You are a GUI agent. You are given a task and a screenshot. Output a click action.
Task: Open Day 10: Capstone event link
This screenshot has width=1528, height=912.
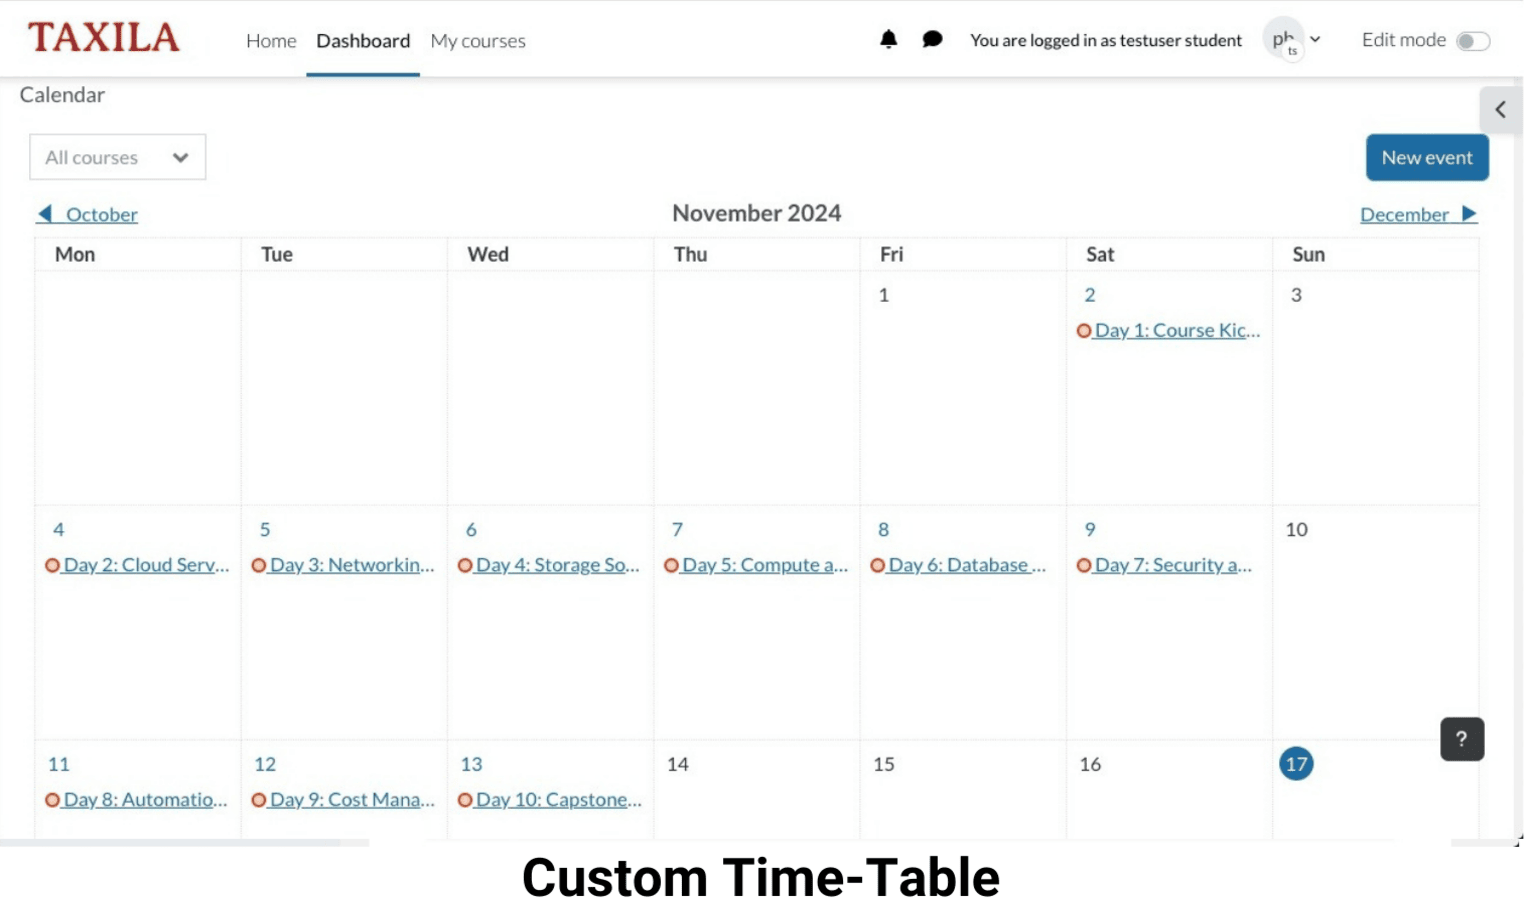click(558, 800)
